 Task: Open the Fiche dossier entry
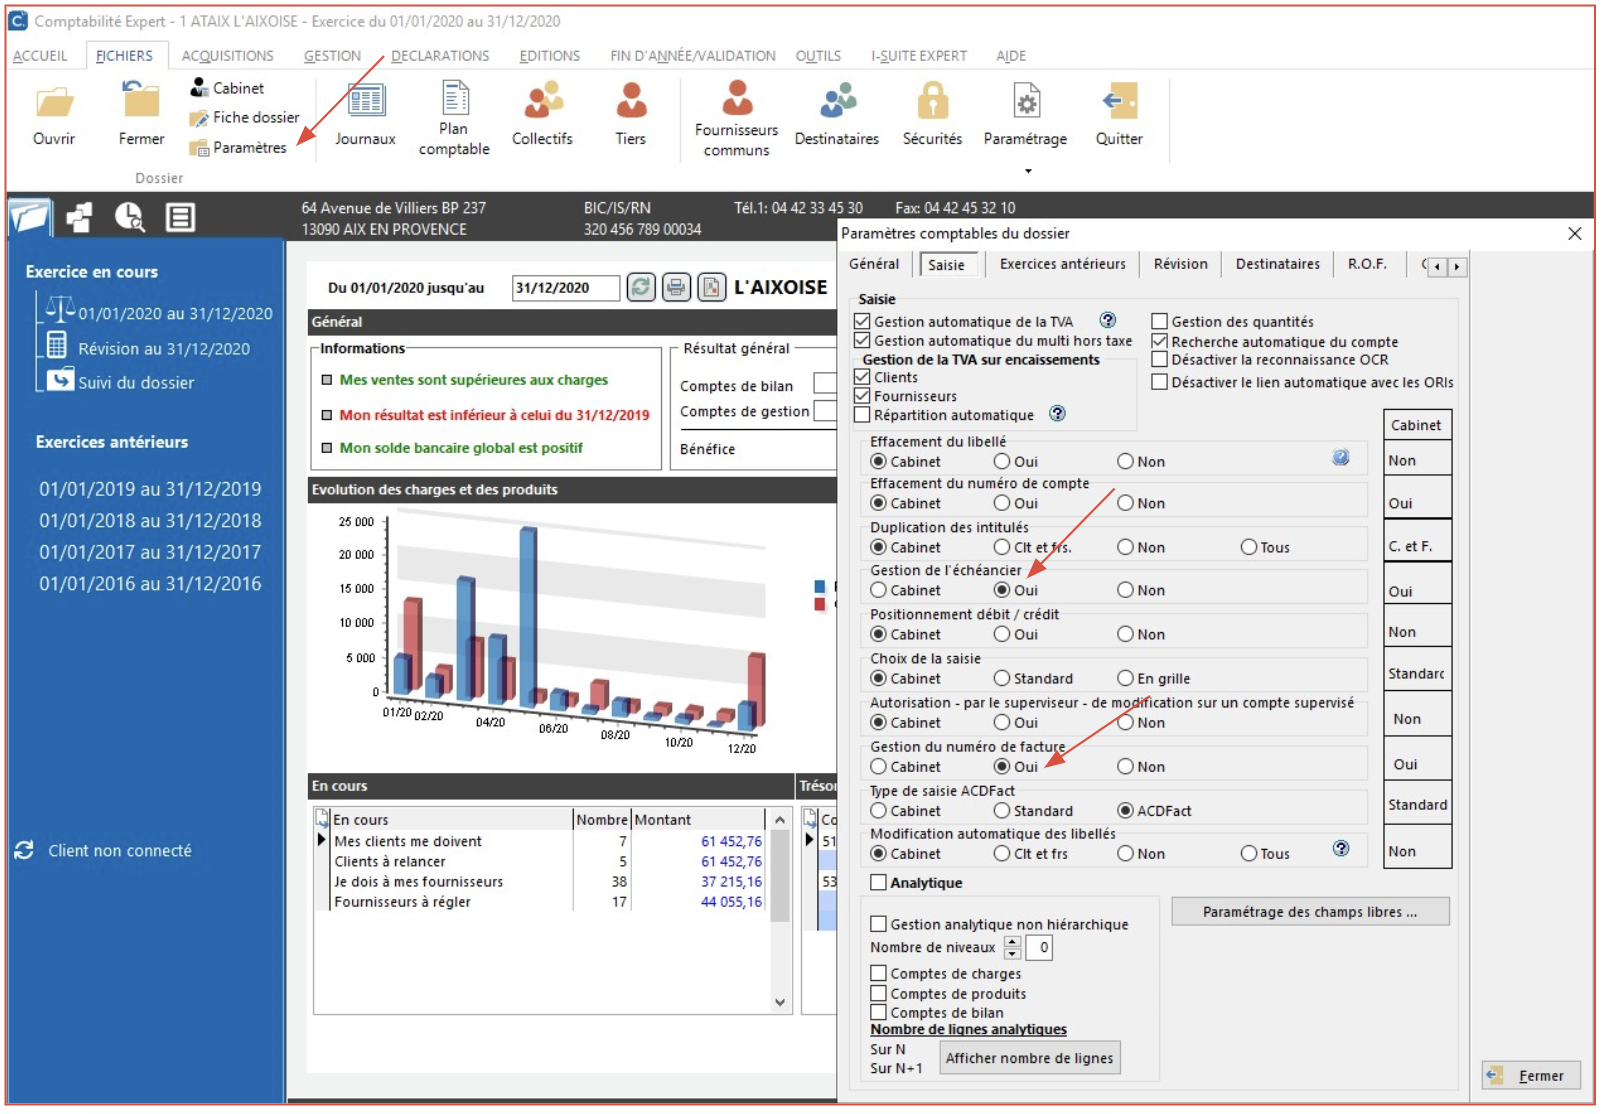point(244,117)
